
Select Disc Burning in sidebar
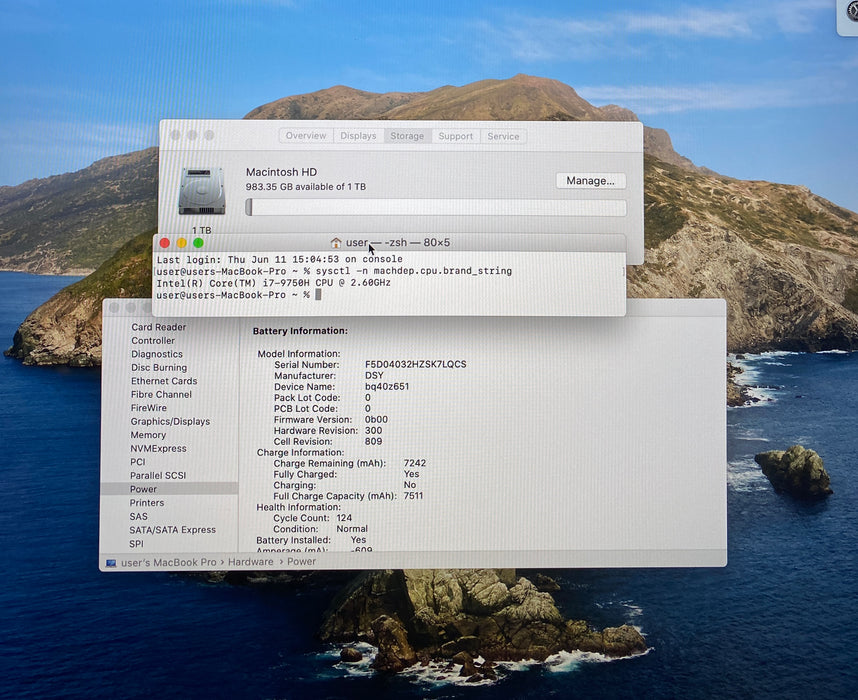[159, 367]
